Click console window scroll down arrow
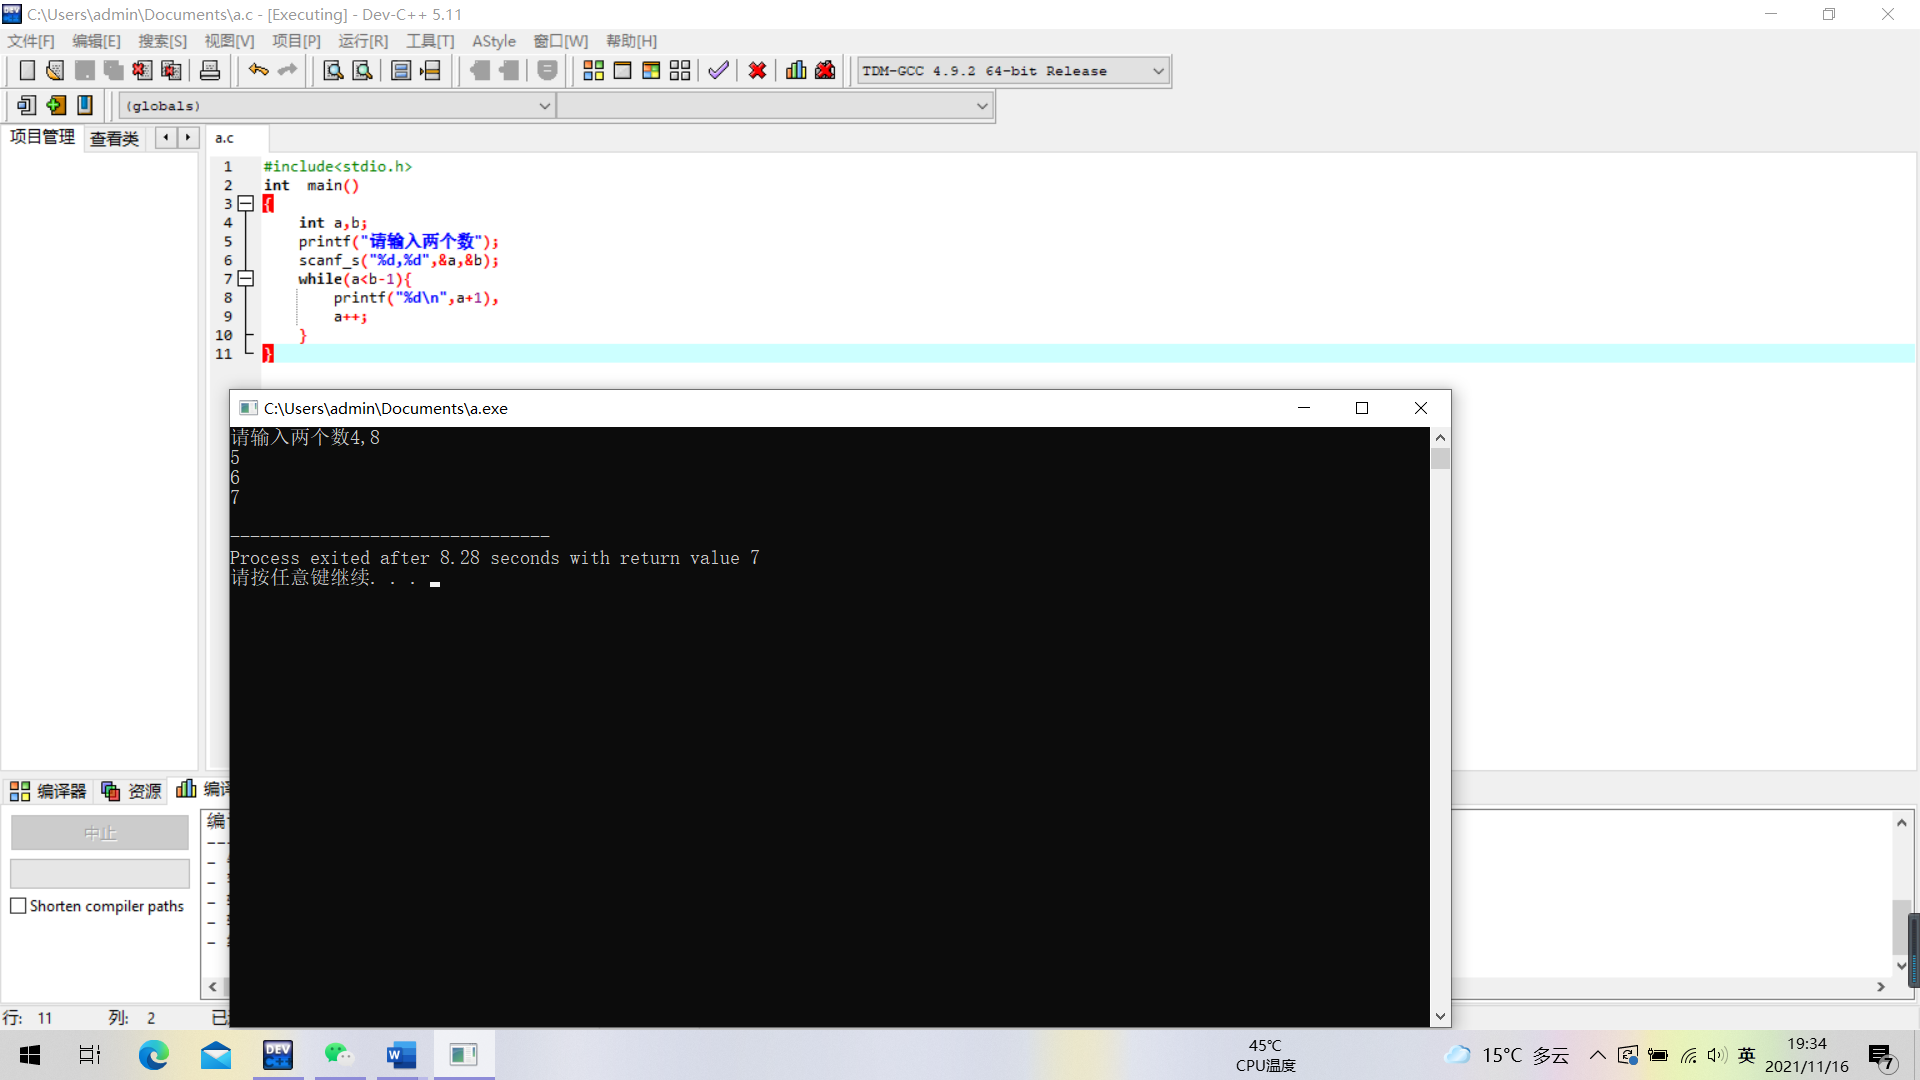1920x1080 pixels. point(1440,1016)
